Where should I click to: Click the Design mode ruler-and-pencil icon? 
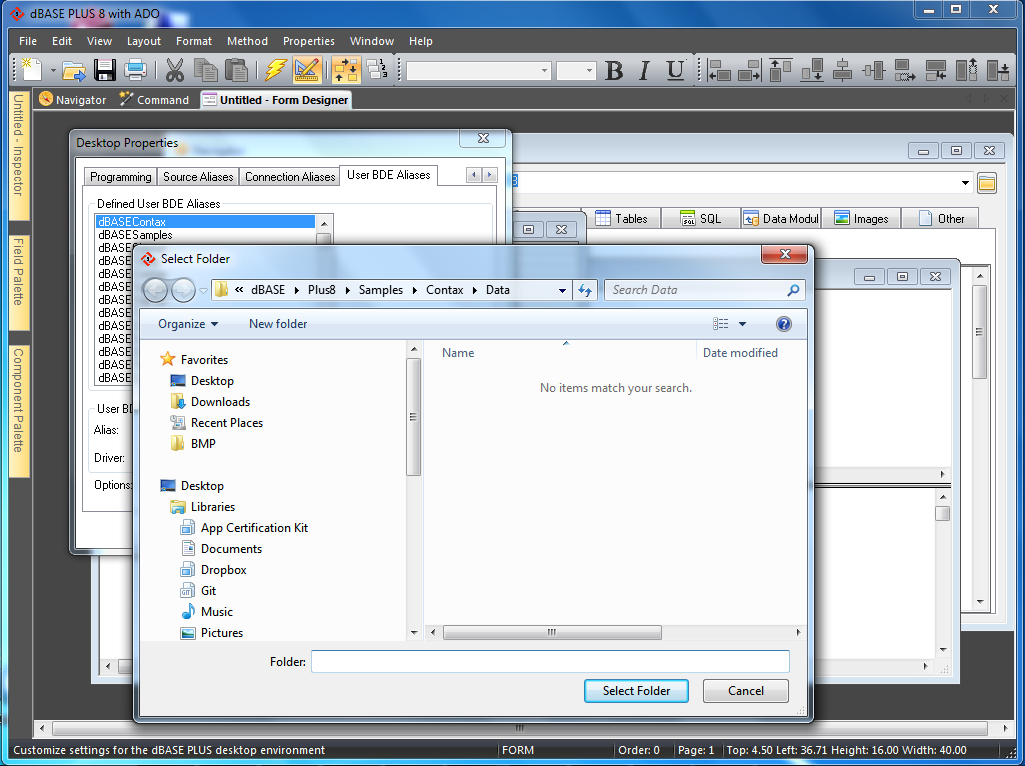pyautogui.click(x=307, y=70)
